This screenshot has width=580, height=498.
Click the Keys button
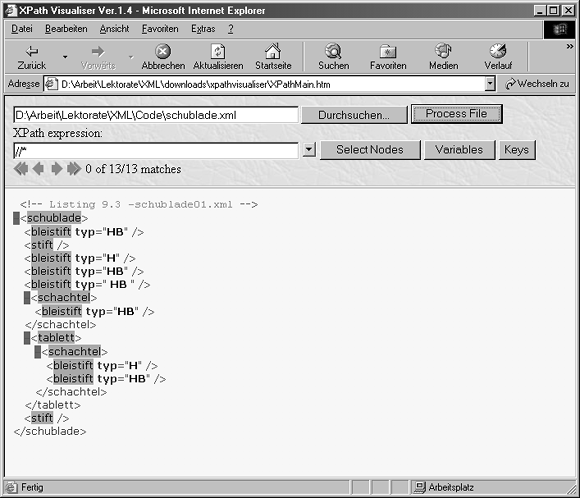[516, 150]
